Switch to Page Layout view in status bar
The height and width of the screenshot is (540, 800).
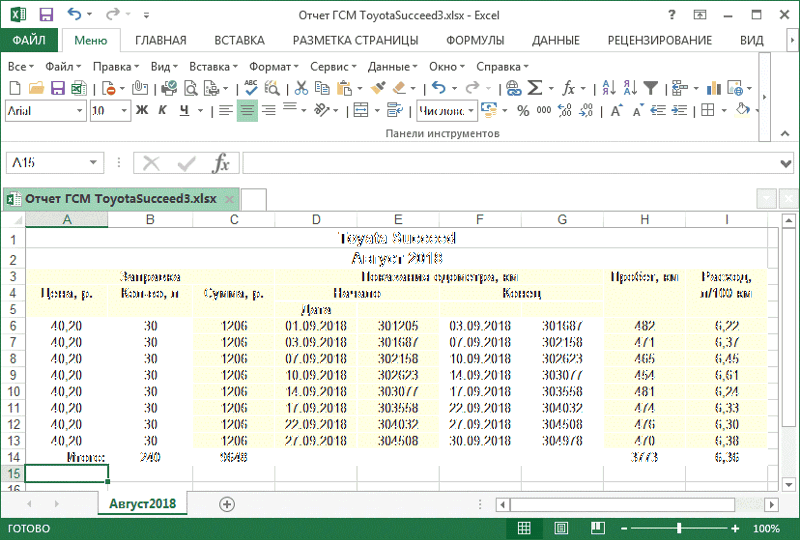pos(561,528)
